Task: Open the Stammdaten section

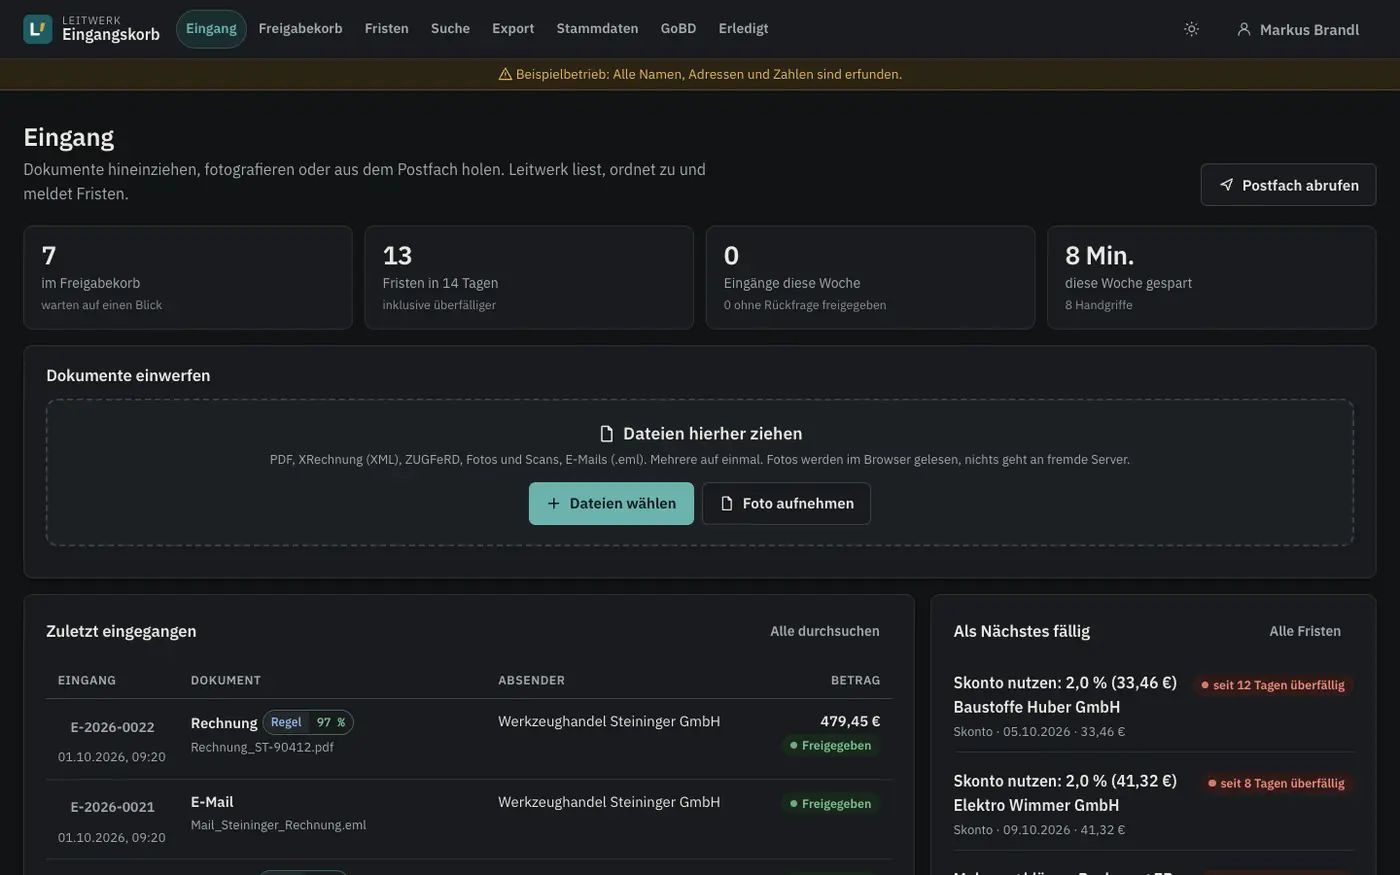Action: [597, 29]
